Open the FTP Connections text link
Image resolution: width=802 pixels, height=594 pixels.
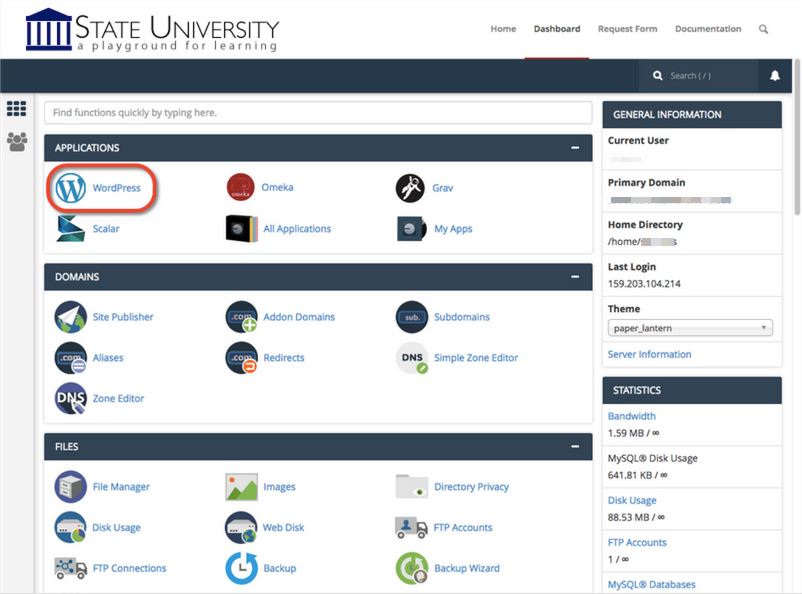[129, 568]
